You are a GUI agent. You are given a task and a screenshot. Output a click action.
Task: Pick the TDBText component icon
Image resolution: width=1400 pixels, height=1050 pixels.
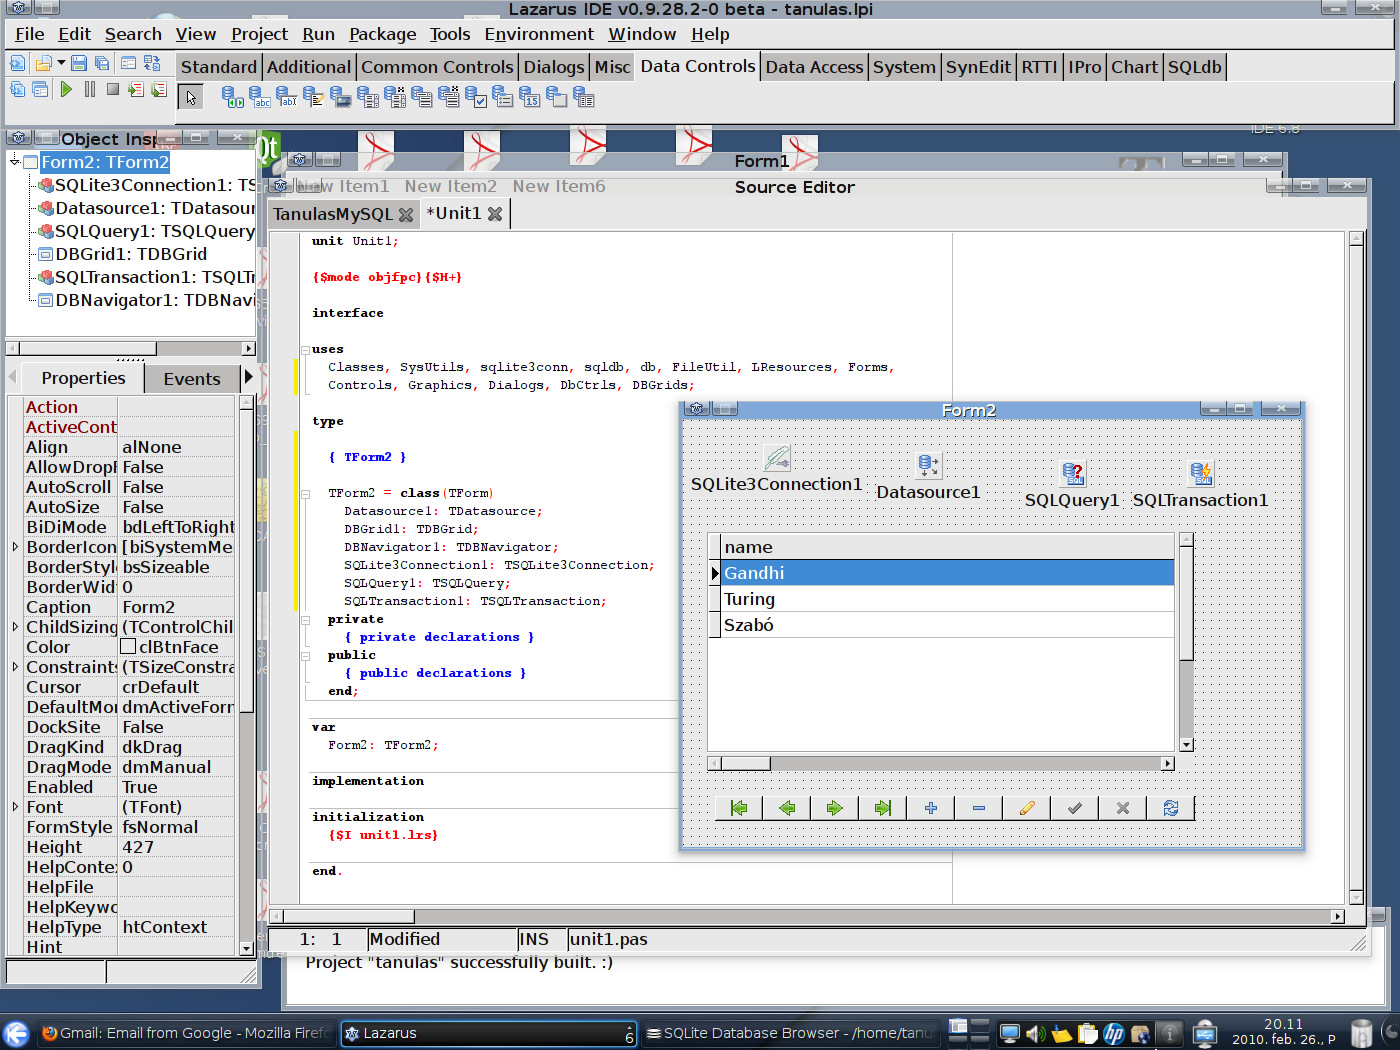tap(260, 97)
